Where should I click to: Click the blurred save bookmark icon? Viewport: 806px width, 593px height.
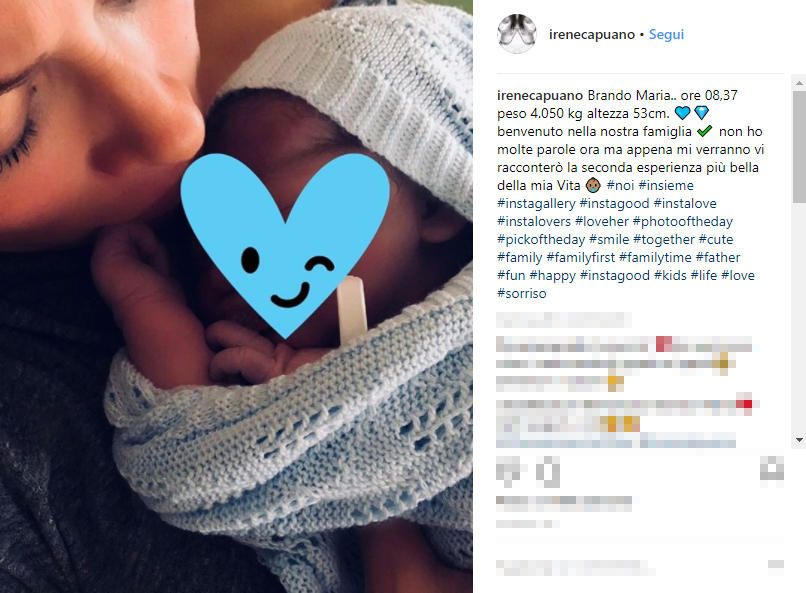pyautogui.click(x=772, y=469)
